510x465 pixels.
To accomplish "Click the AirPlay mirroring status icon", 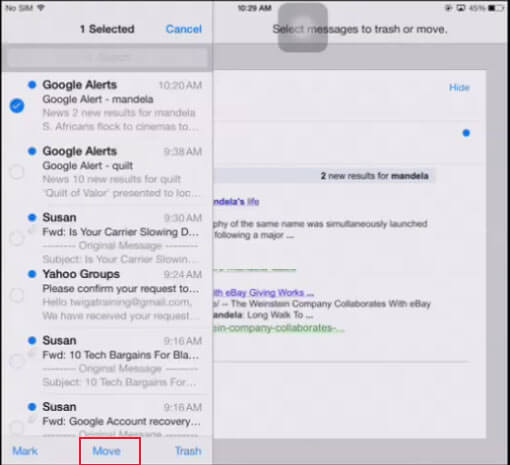I will pyautogui.click(x=461, y=8).
